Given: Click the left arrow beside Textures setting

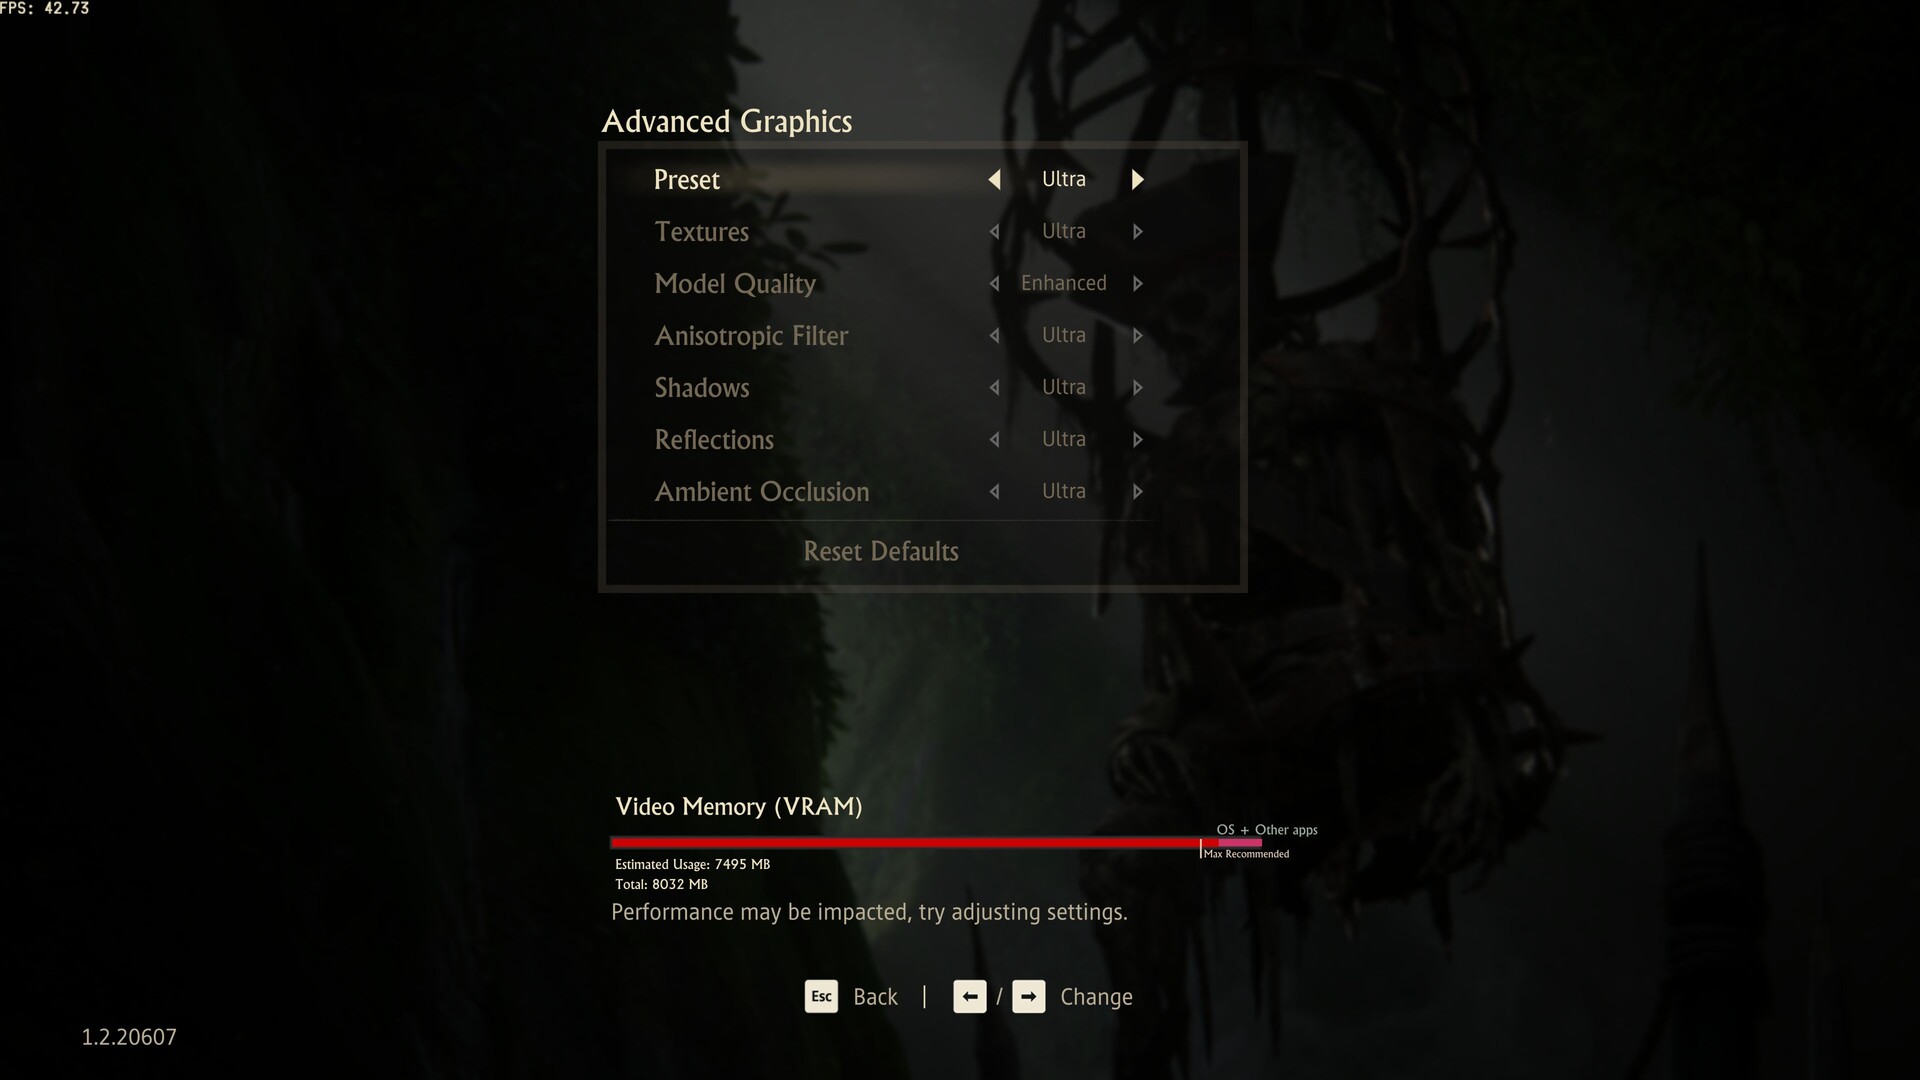Looking at the screenshot, I should click(994, 229).
